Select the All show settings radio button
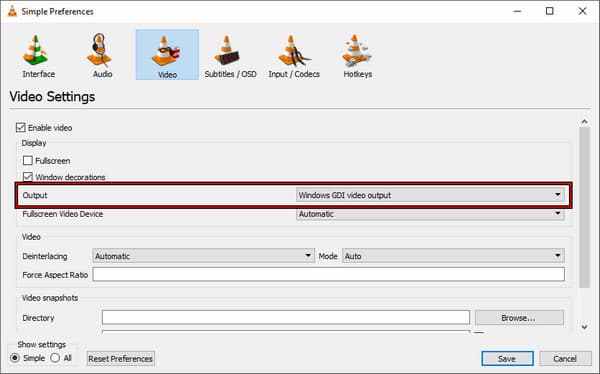600x374 pixels. coord(55,358)
